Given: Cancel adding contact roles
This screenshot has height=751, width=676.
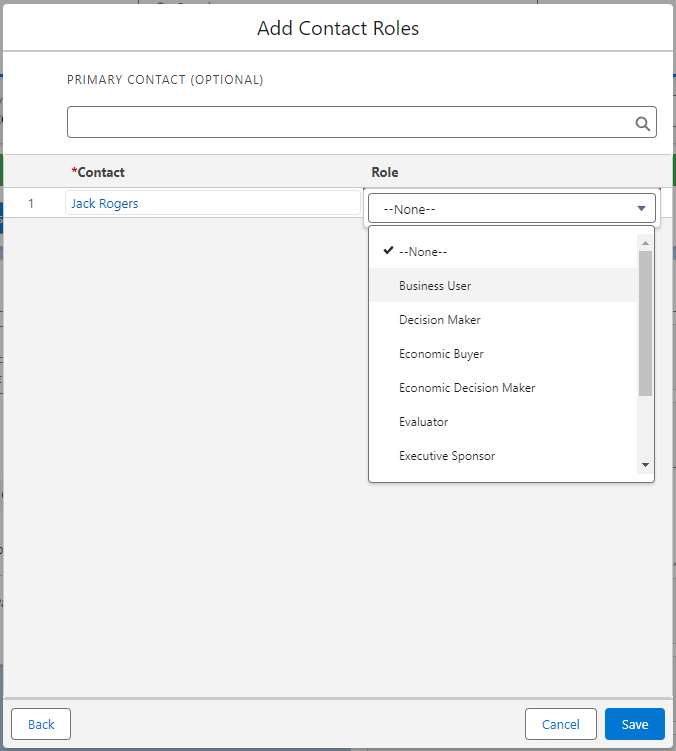Looking at the screenshot, I should [560, 724].
